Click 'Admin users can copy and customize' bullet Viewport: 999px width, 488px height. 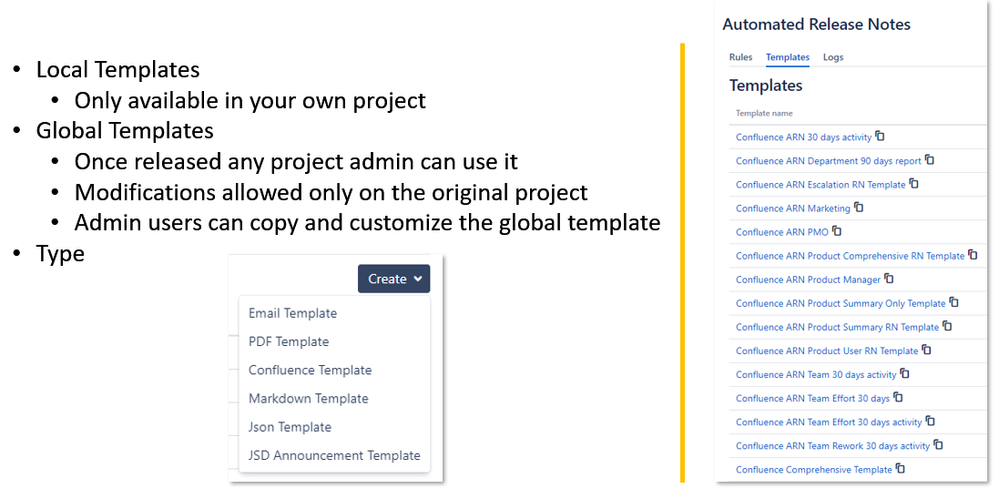pyautogui.click(x=367, y=222)
